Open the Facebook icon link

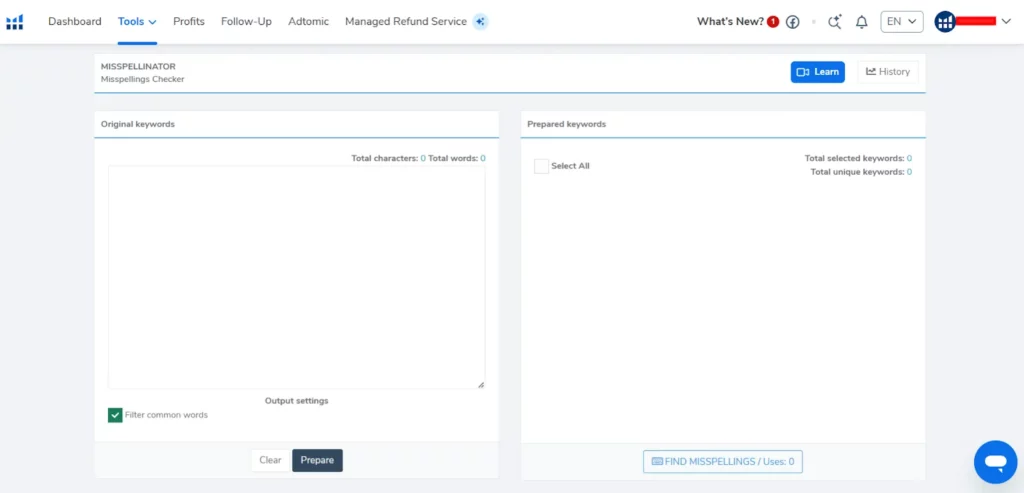793,22
